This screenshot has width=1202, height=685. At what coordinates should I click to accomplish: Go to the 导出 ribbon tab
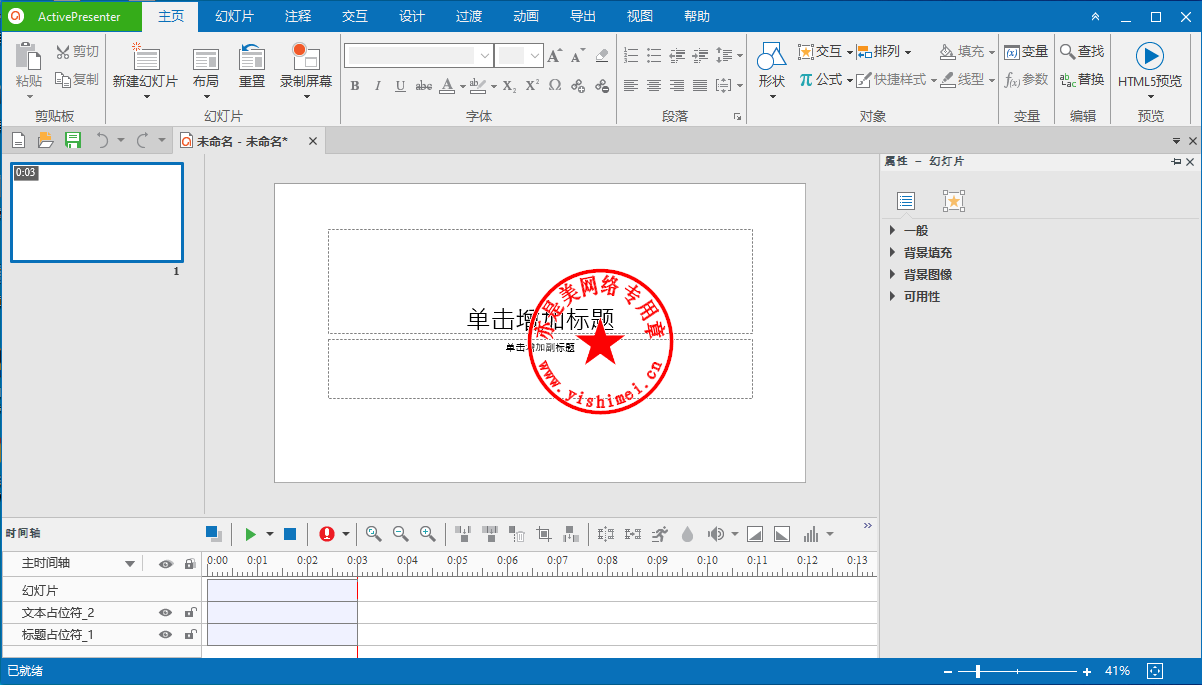tap(583, 16)
